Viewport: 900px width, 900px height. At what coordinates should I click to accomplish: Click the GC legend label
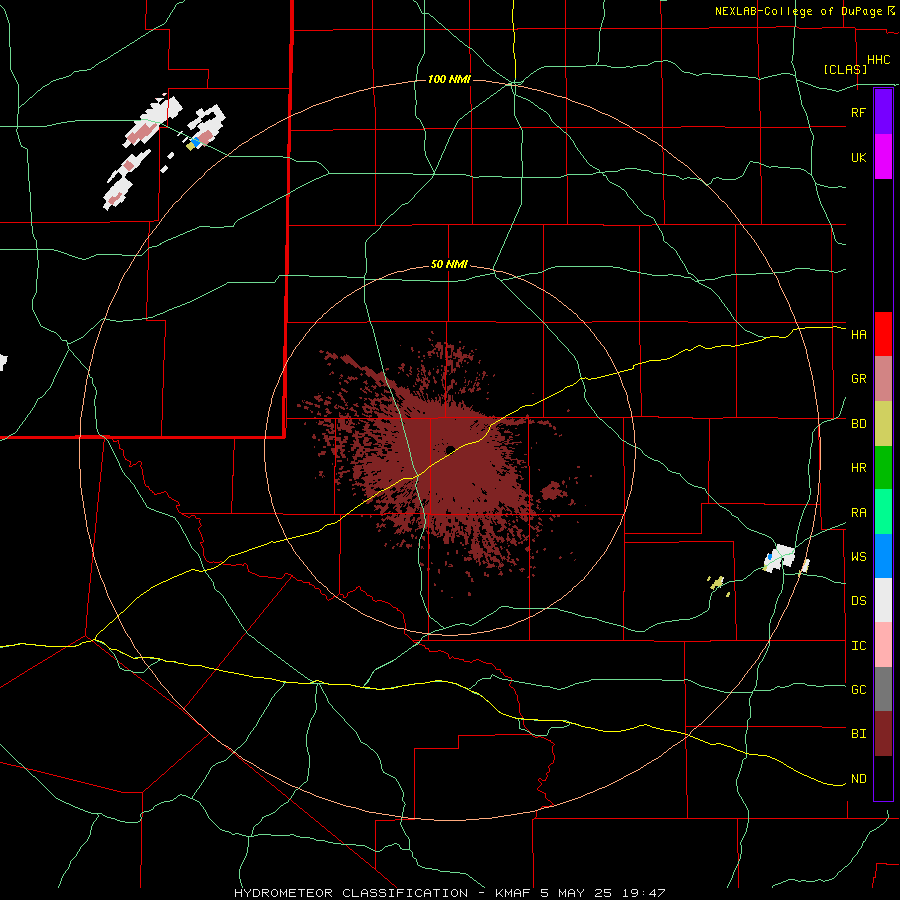tap(859, 690)
